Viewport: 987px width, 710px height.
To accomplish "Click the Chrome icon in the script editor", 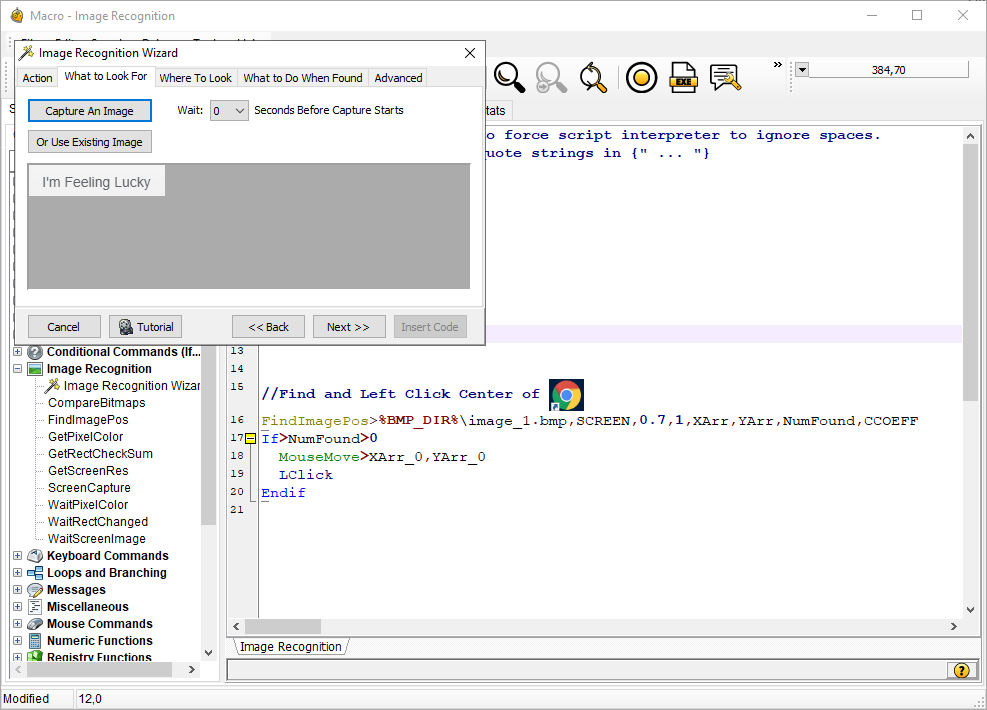I will (566, 394).
